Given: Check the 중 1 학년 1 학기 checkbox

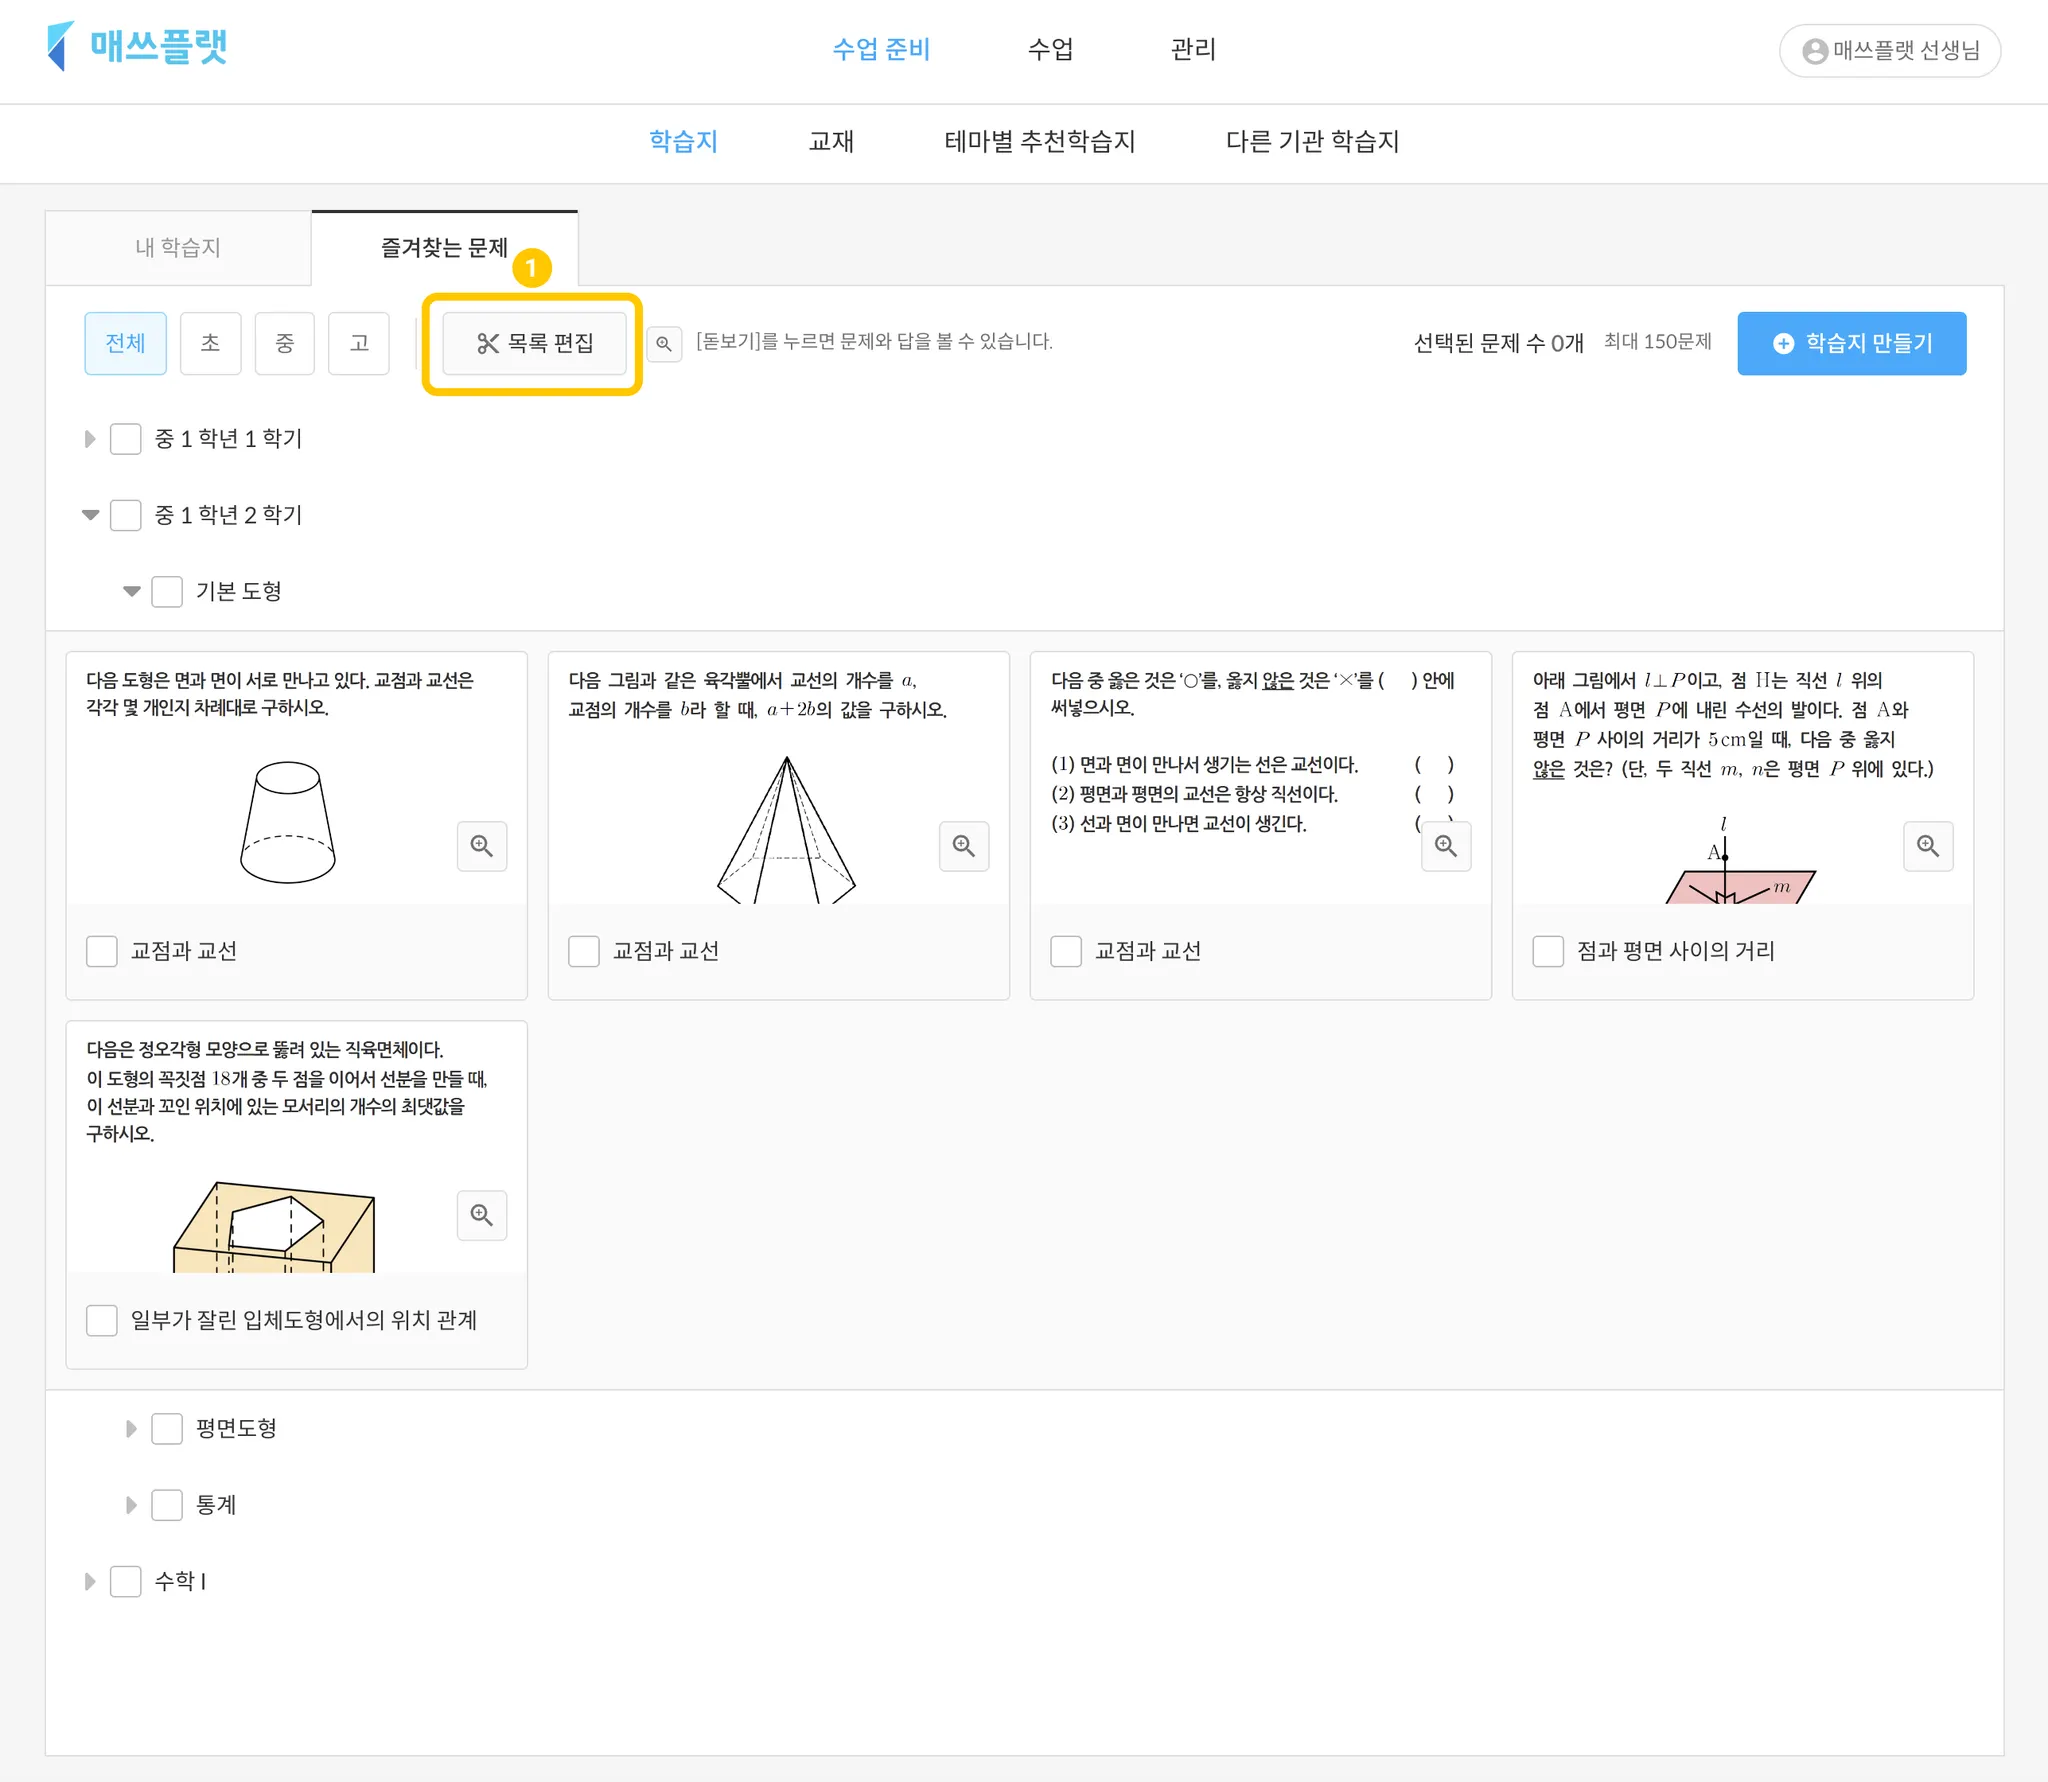Looking at the screenshot, I should point(125,439).
